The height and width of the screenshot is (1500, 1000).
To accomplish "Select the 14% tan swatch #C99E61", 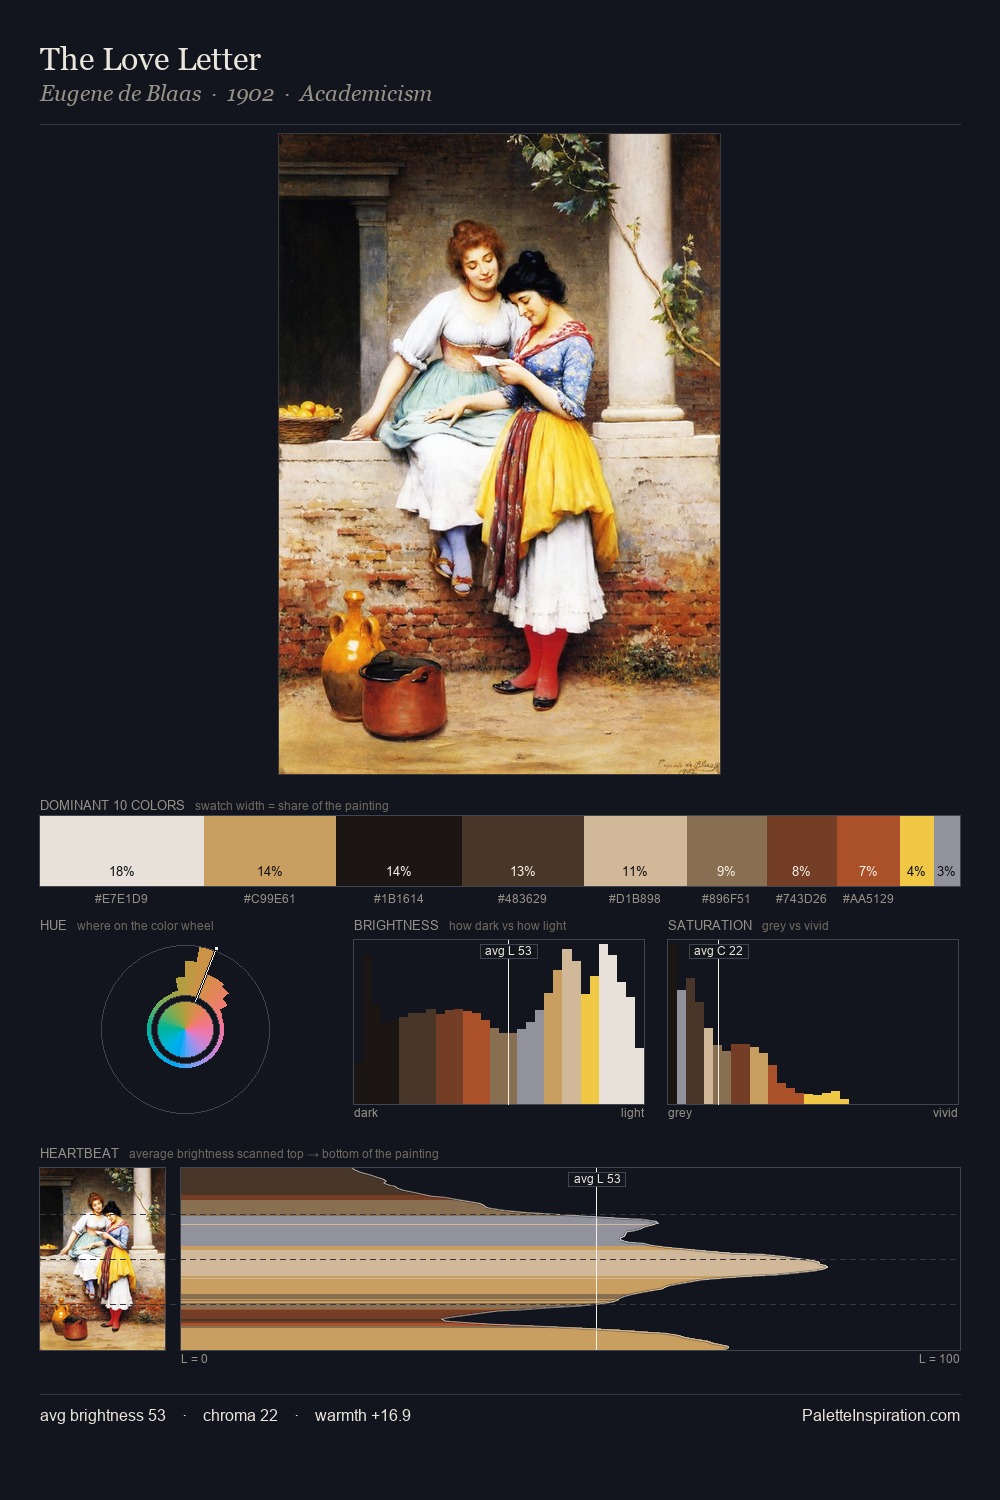I will tap(270, 851).
